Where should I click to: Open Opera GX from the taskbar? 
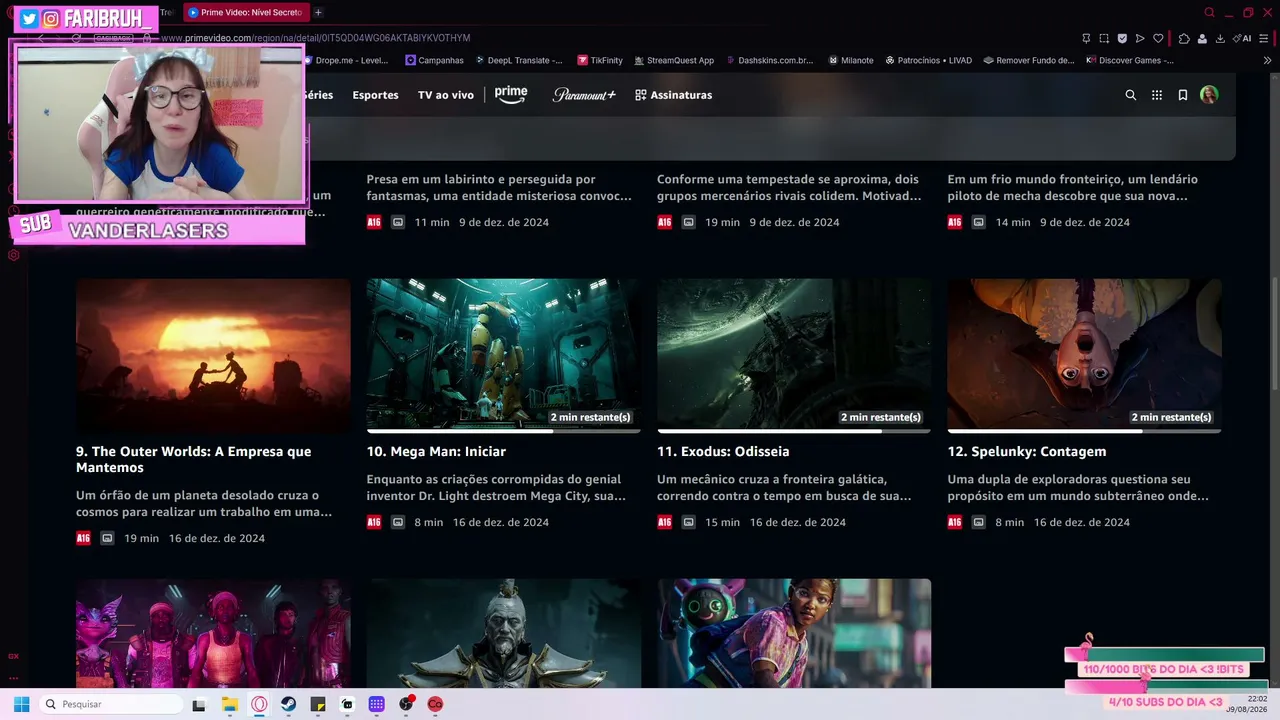pos(259,704)
